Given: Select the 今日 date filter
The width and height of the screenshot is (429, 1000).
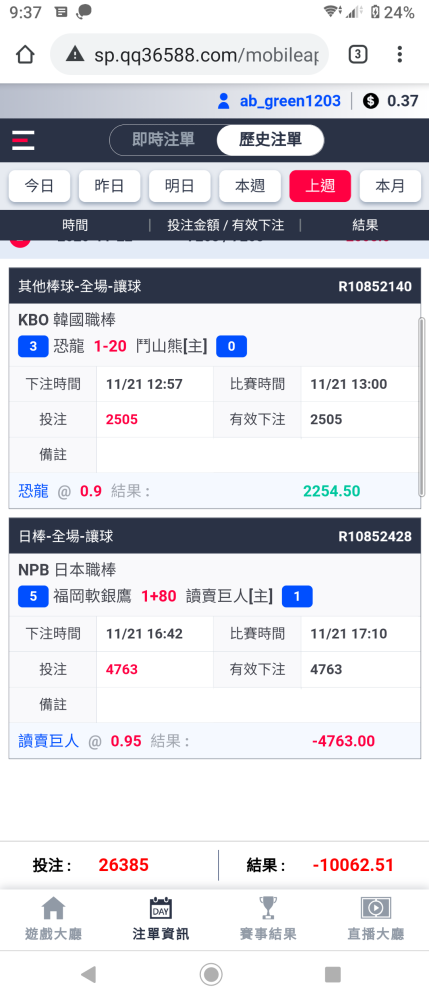Looking at the screenshot, I should point(40,186).
